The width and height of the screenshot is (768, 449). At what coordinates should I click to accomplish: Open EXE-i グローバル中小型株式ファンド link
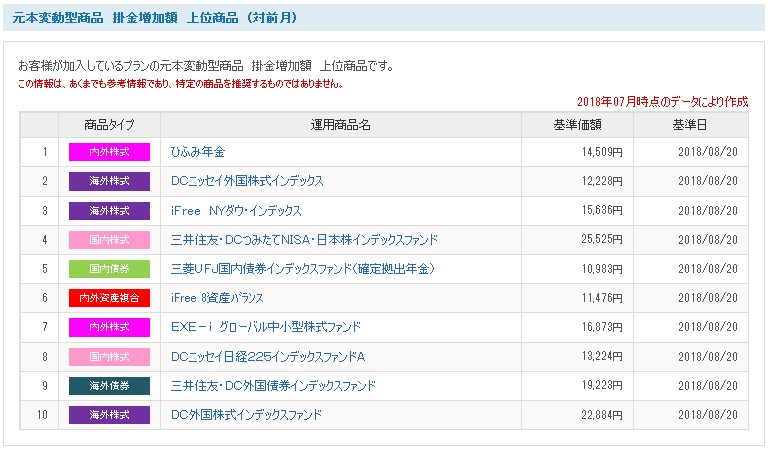pos(265,327)
